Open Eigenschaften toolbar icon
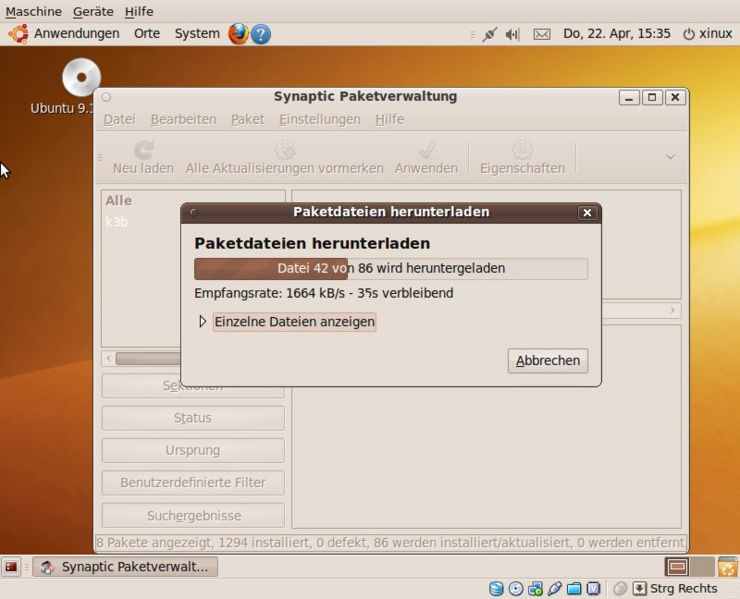 pos(522,150)
